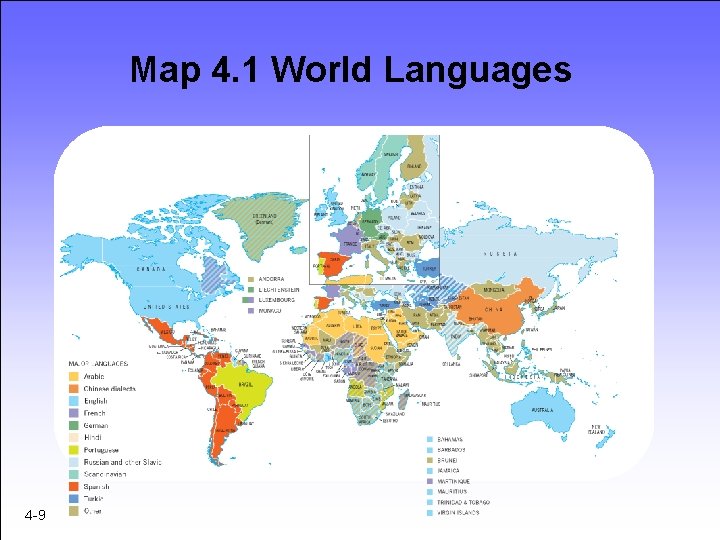The width and height of the screenshot is (720, 540).
Task: Click the English light blue legend swatch
Action: pyautogui.click(x=73, y=401)
